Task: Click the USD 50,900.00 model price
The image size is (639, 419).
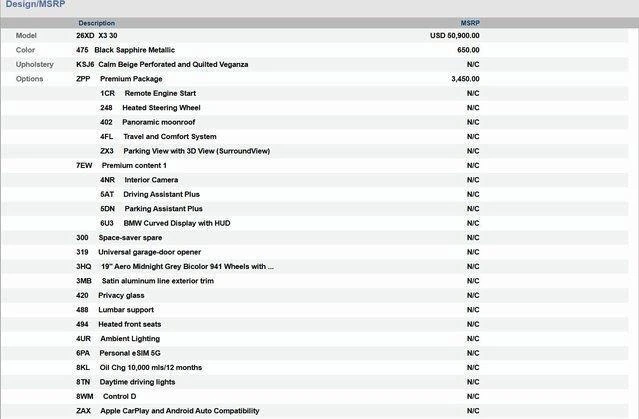Action: tap(454, 35)
